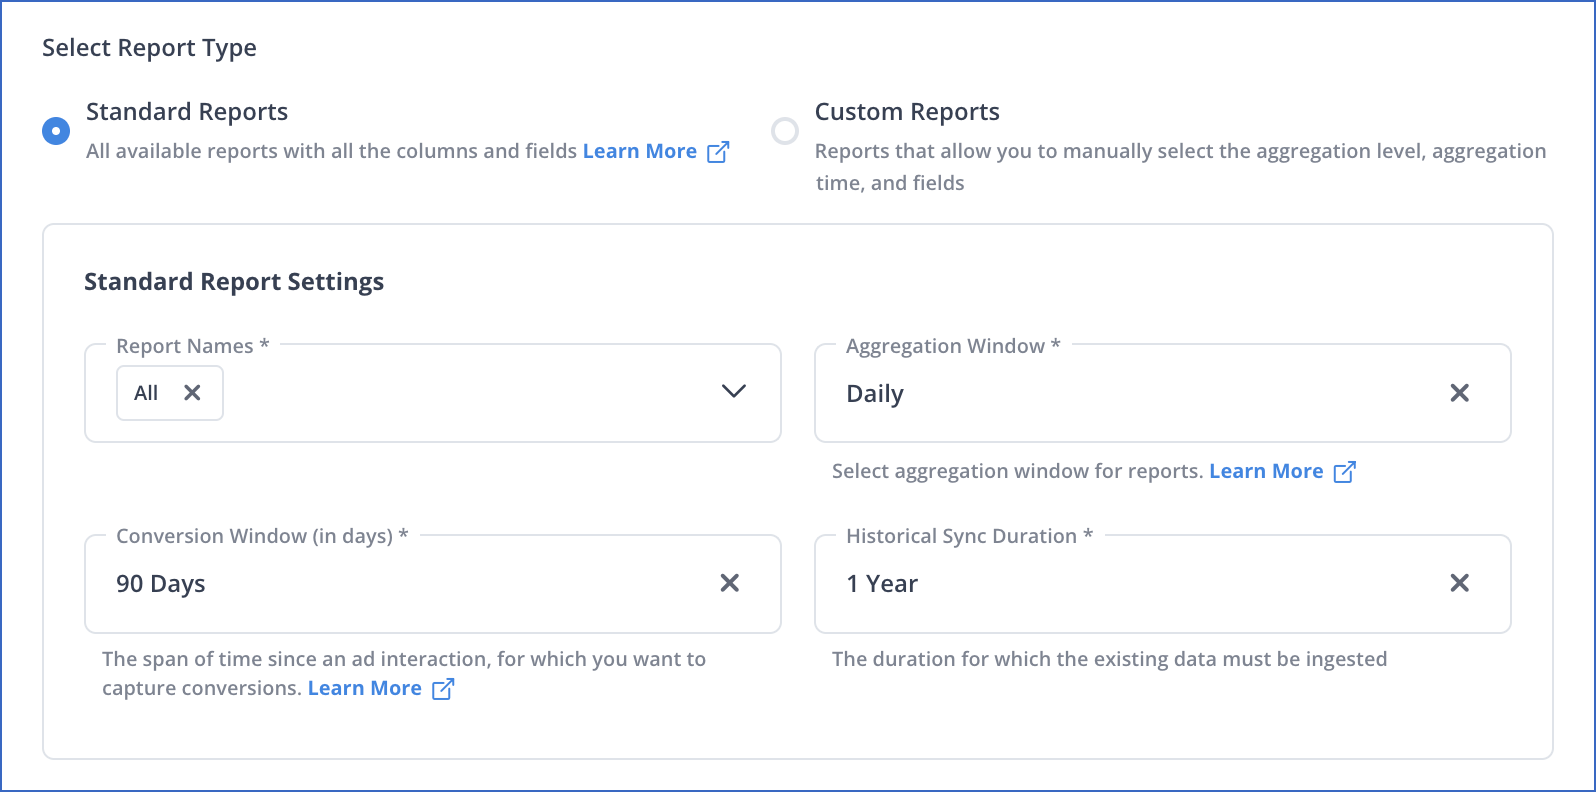
Task: Click the Custom Reports description text
Action: point(1180,167)
